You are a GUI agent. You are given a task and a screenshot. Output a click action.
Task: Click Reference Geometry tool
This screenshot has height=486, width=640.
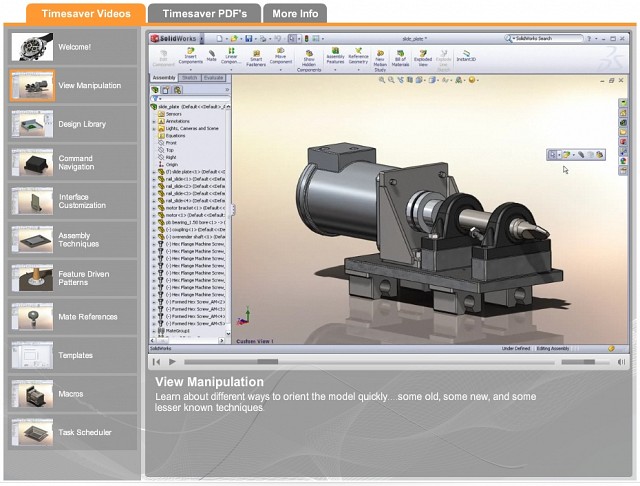pyautogui.click(x=358, y=55)
